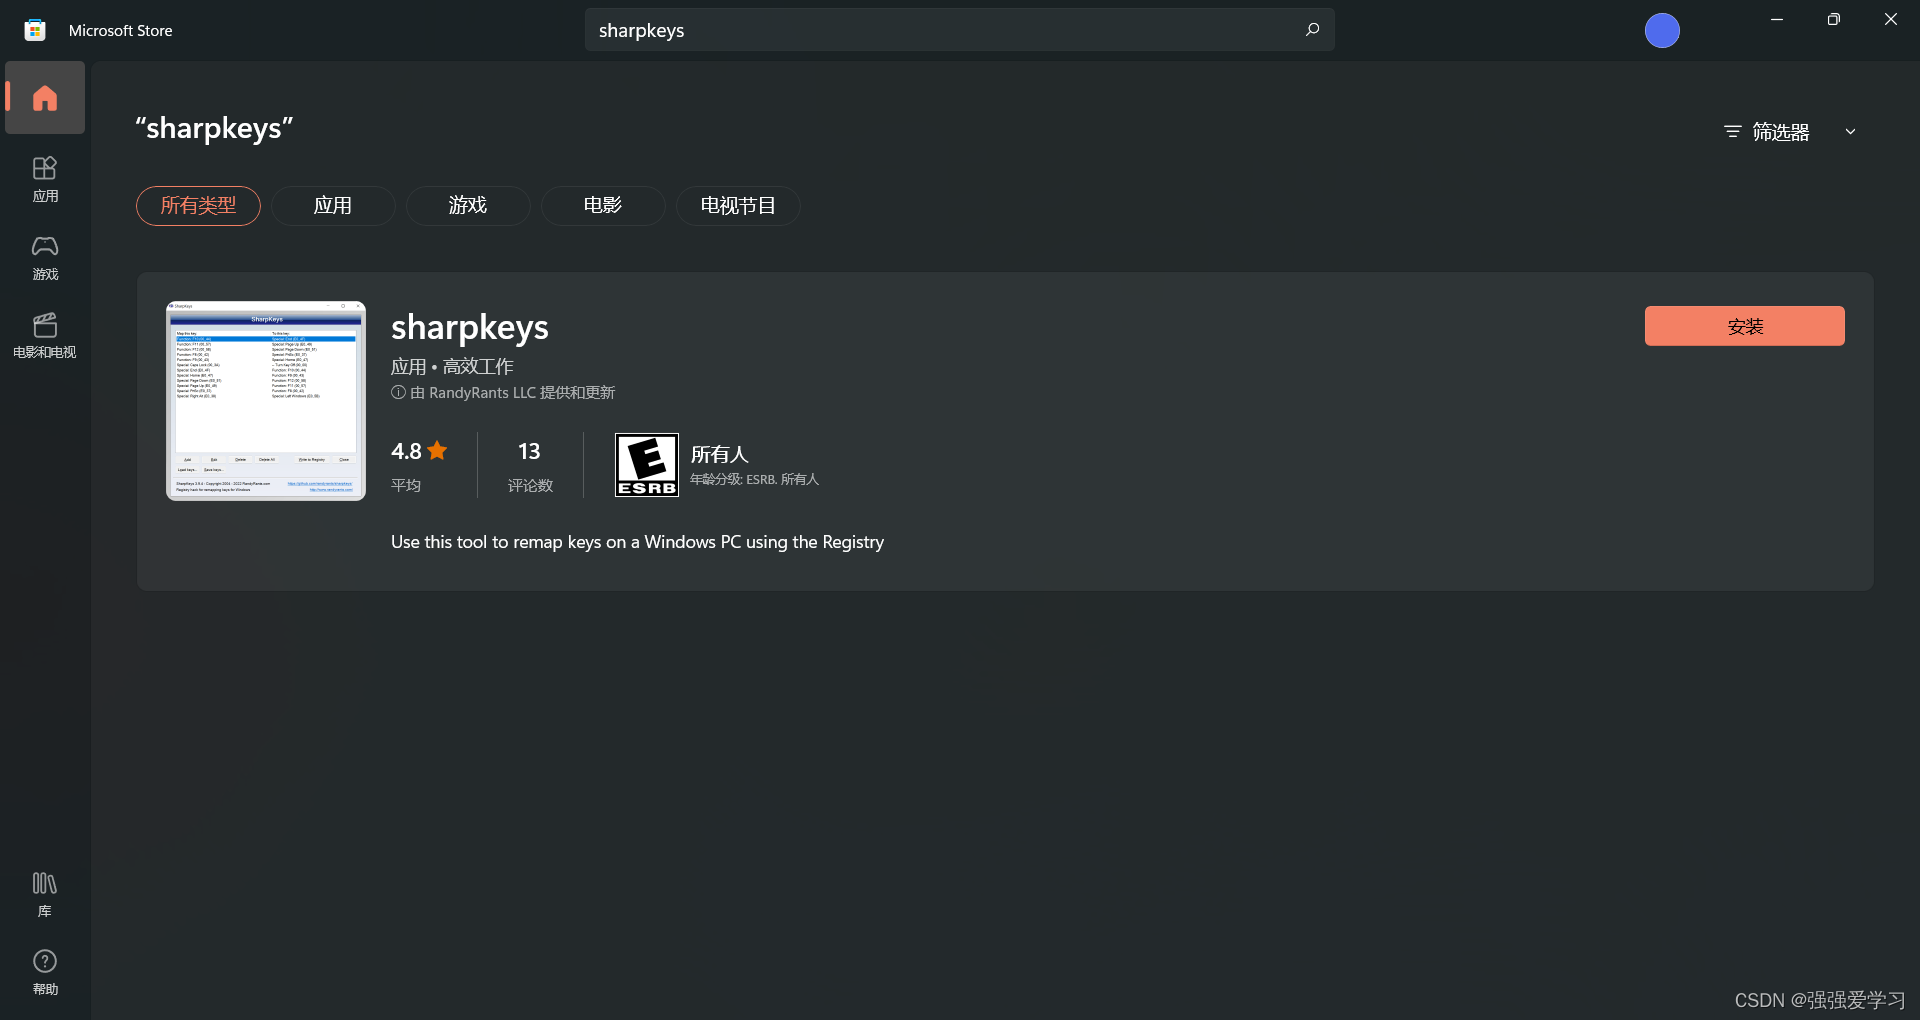Select the 电视节目 filter tab
This screenshot has height=1020, width=1920.
point(738,206)
